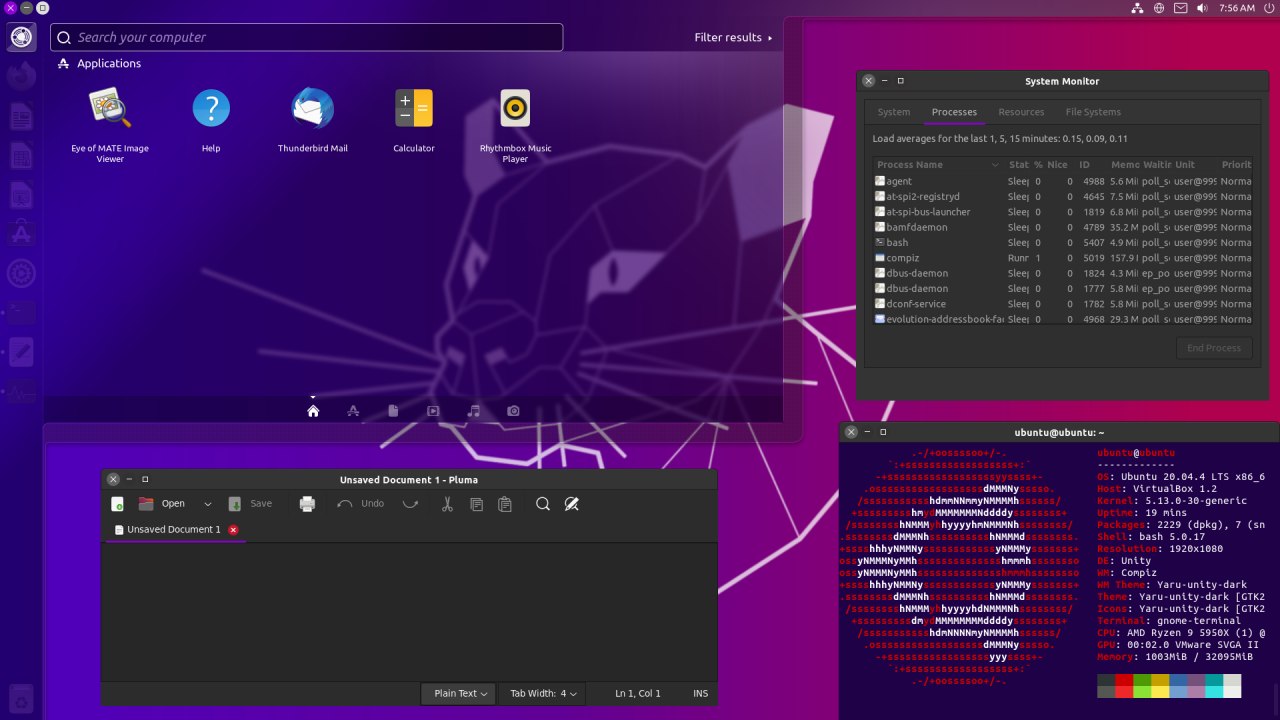
Task: Open the Plain Text language dropdown
Action: 459,694
